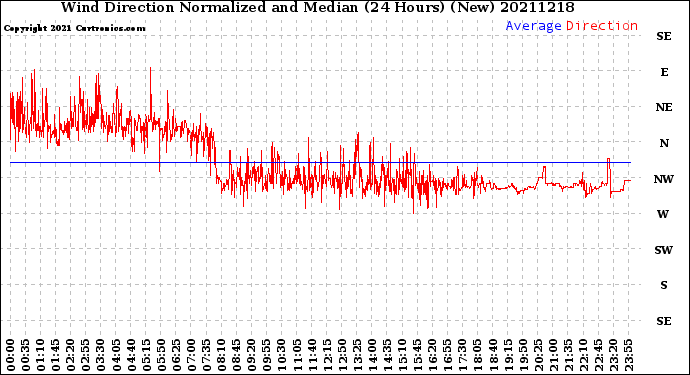Click the Copyright 2021 Cartronics.com label
Screen dimensions: 690x375
74,28
